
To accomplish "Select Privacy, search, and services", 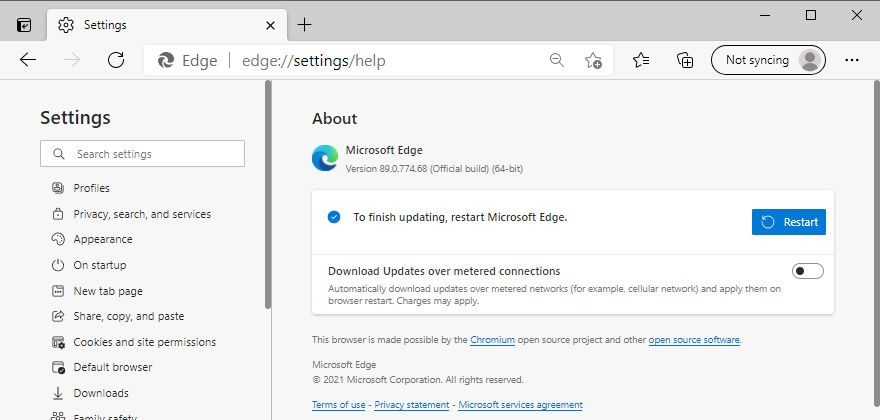I will [142, 214].
